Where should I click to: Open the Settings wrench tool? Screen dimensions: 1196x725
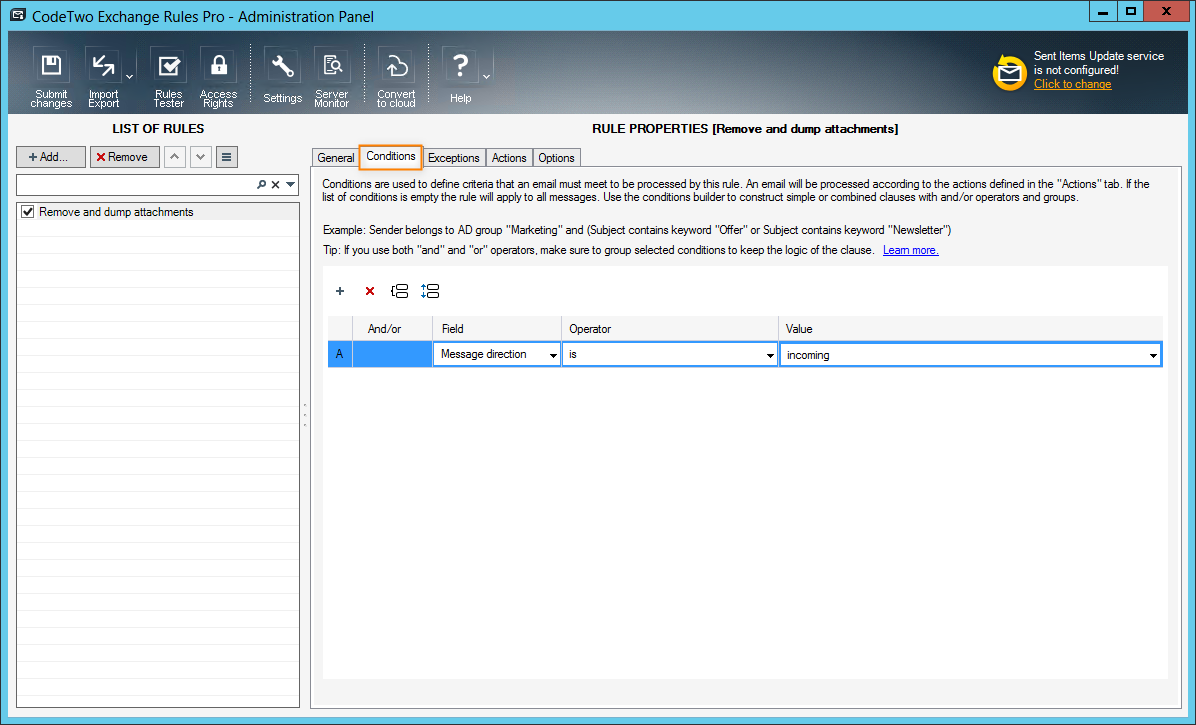coord(282,77)
